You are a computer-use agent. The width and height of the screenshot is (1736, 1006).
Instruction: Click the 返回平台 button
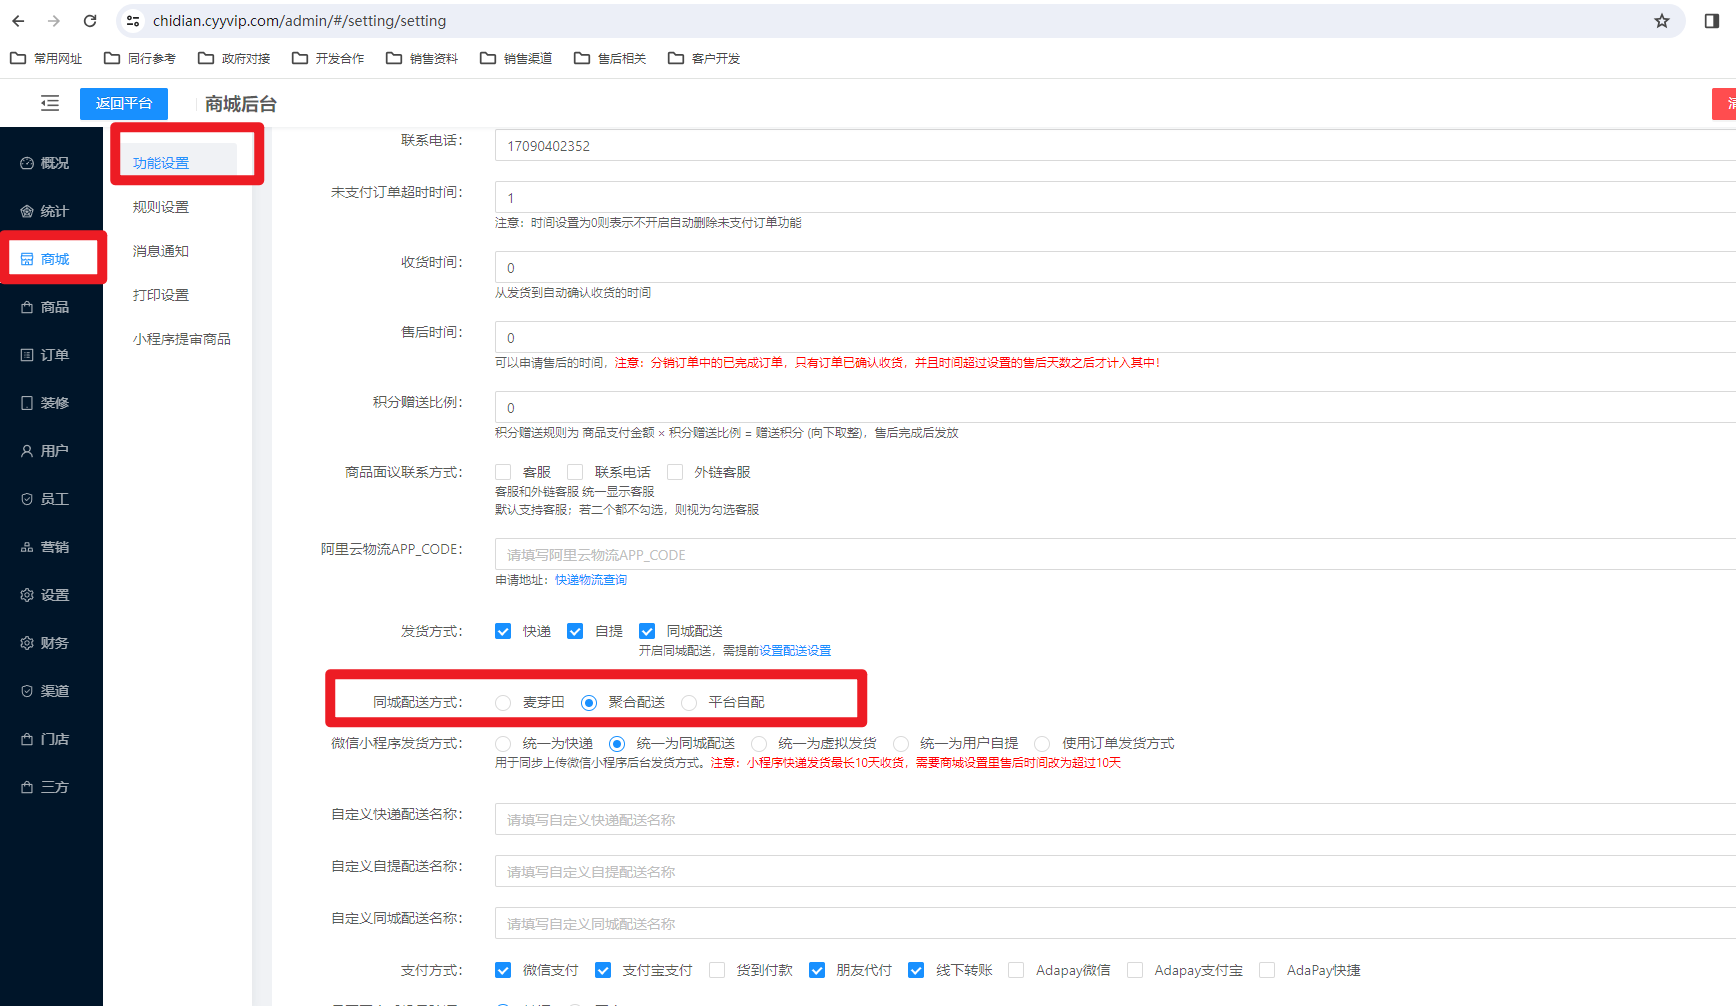click(x=124, y=103)
